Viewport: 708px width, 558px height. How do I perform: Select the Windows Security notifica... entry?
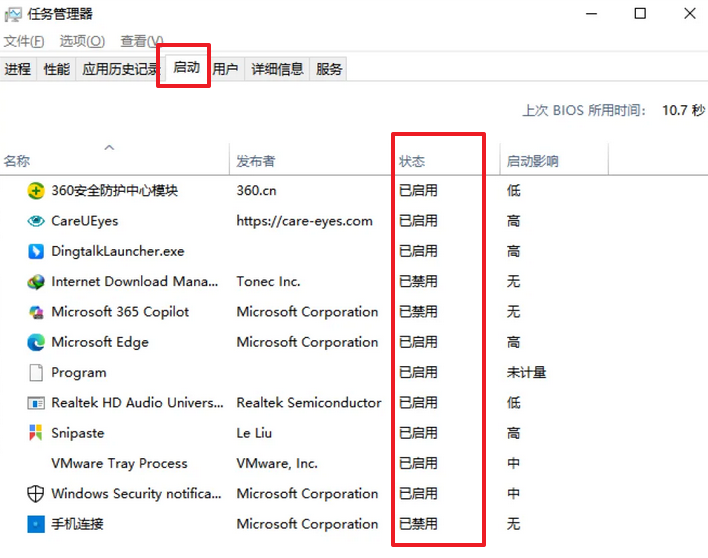point(136,493)
